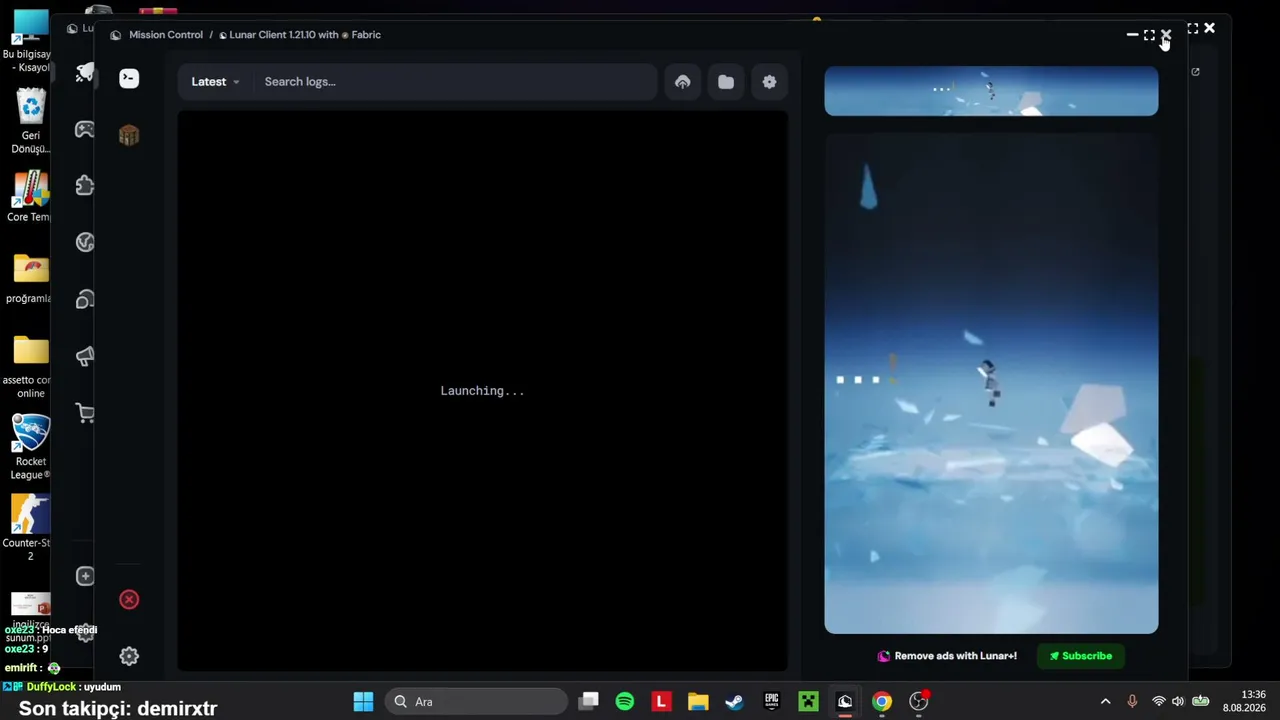Open Spotify from the taskbar

625,702
